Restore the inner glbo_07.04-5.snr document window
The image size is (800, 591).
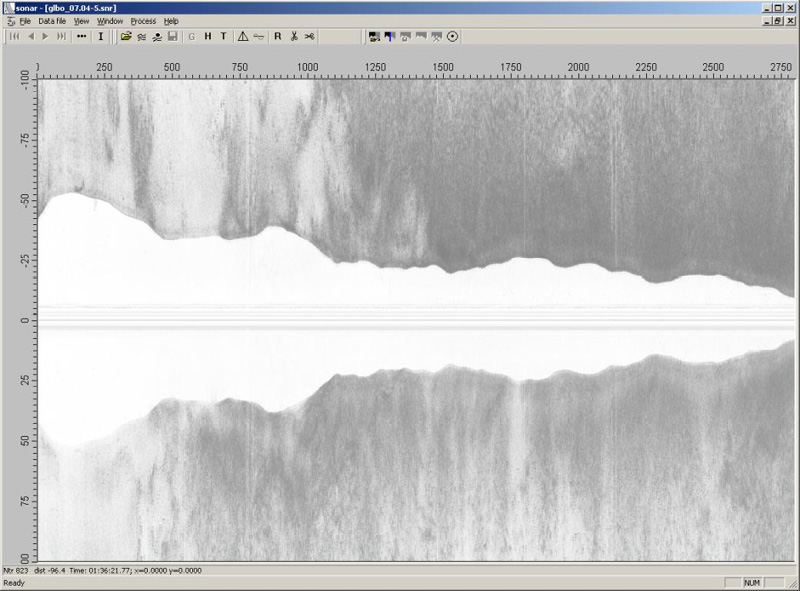point(778,21)
